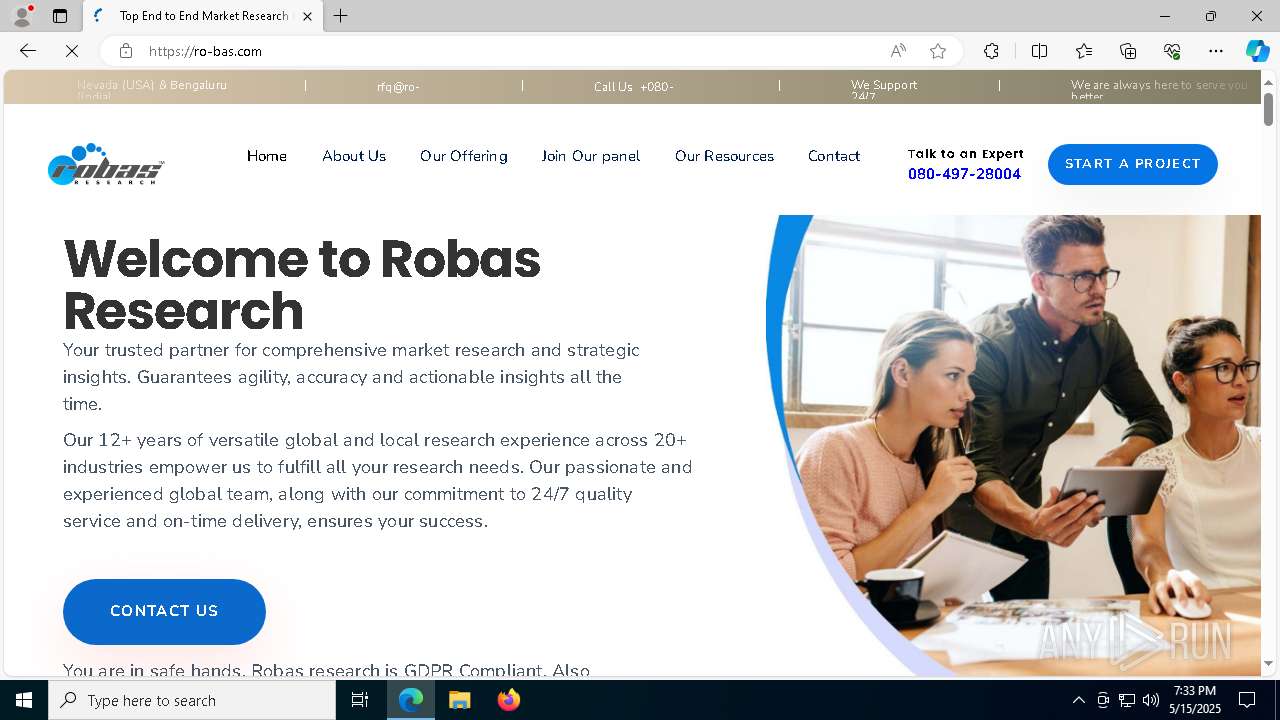1280x720 pixels.
Task: Go to Contact page
Action: [834, 156]
